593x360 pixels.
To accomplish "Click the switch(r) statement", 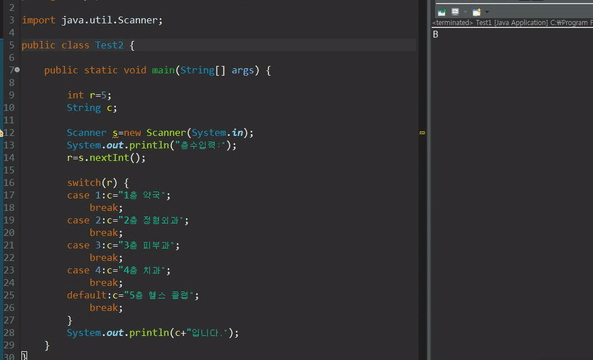I will pos(98,183).
